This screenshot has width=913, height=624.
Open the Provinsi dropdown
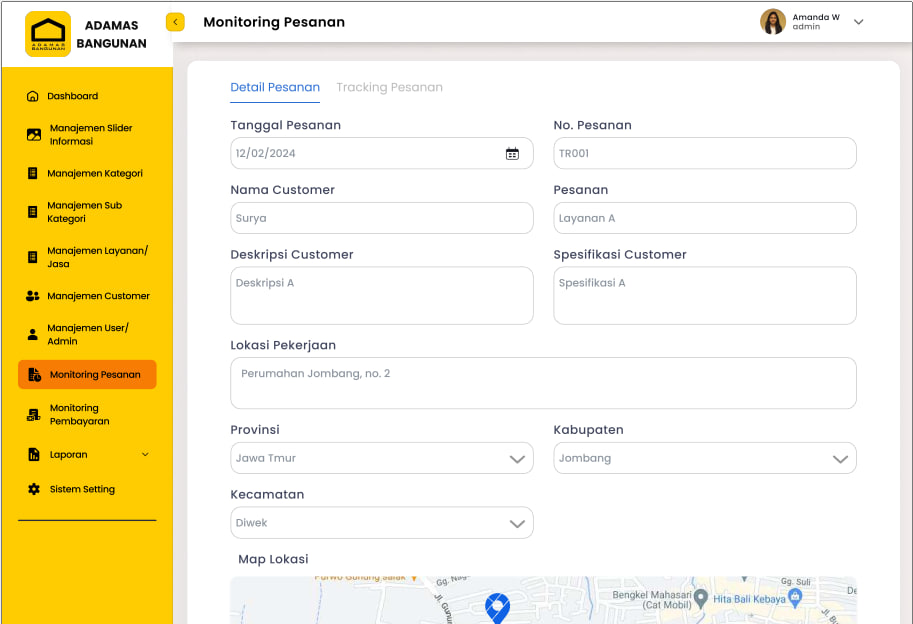382,458
